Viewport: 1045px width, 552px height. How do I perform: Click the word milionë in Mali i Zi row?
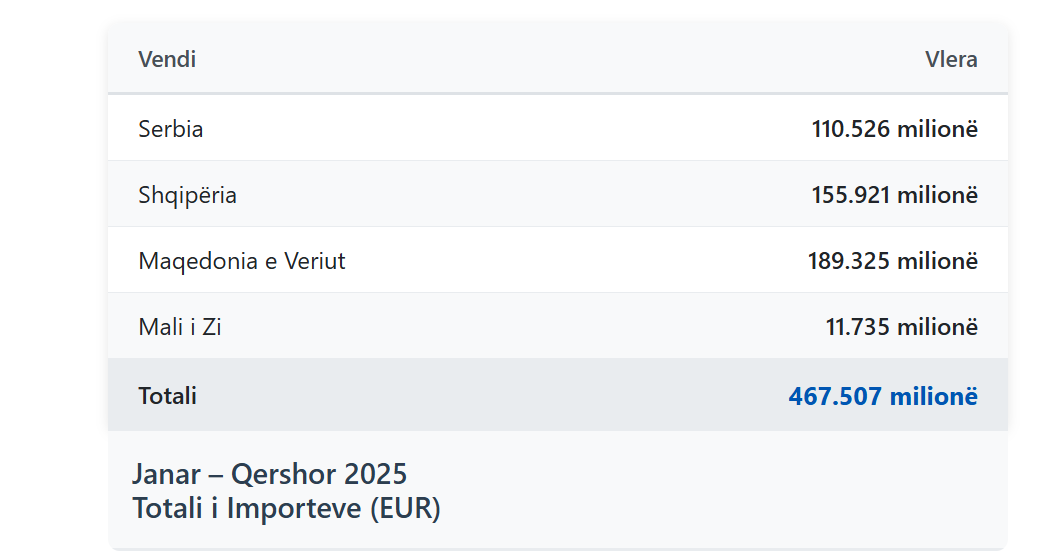(x=938, y=327)
